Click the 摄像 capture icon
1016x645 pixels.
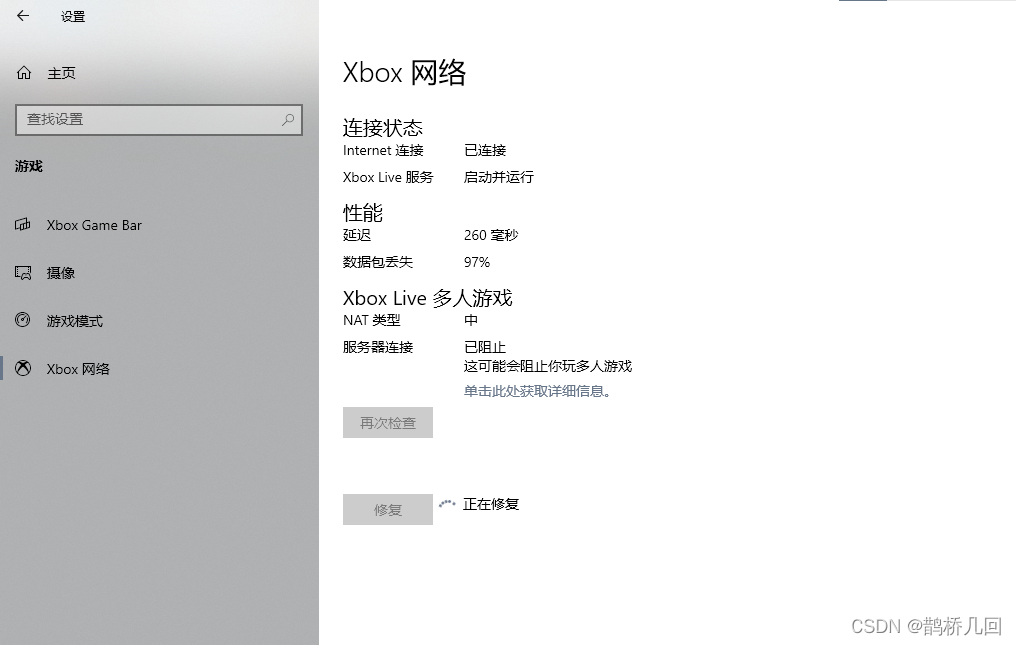(23, 273)
